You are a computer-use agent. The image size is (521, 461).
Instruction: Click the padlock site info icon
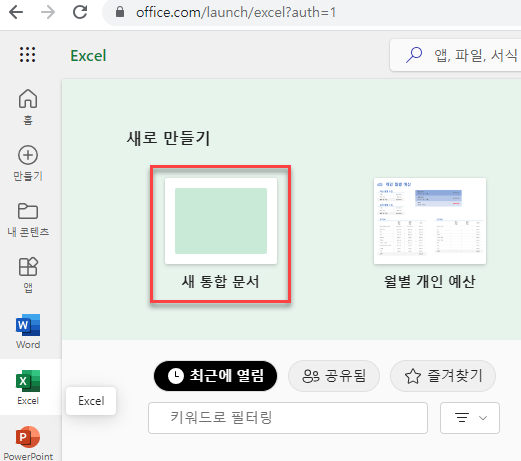(x=120, y=12)
